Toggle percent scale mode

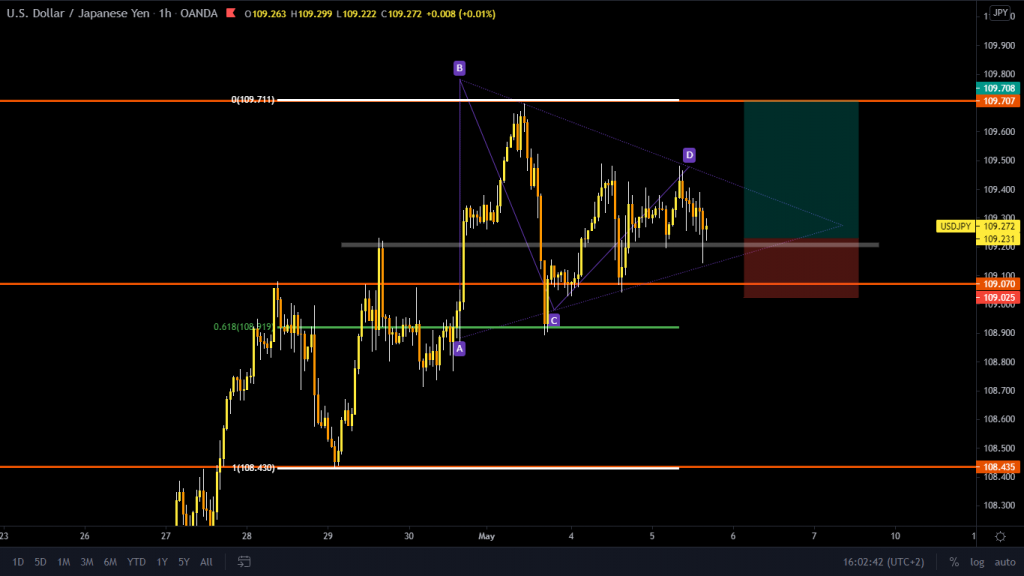(x=954, y=562)
